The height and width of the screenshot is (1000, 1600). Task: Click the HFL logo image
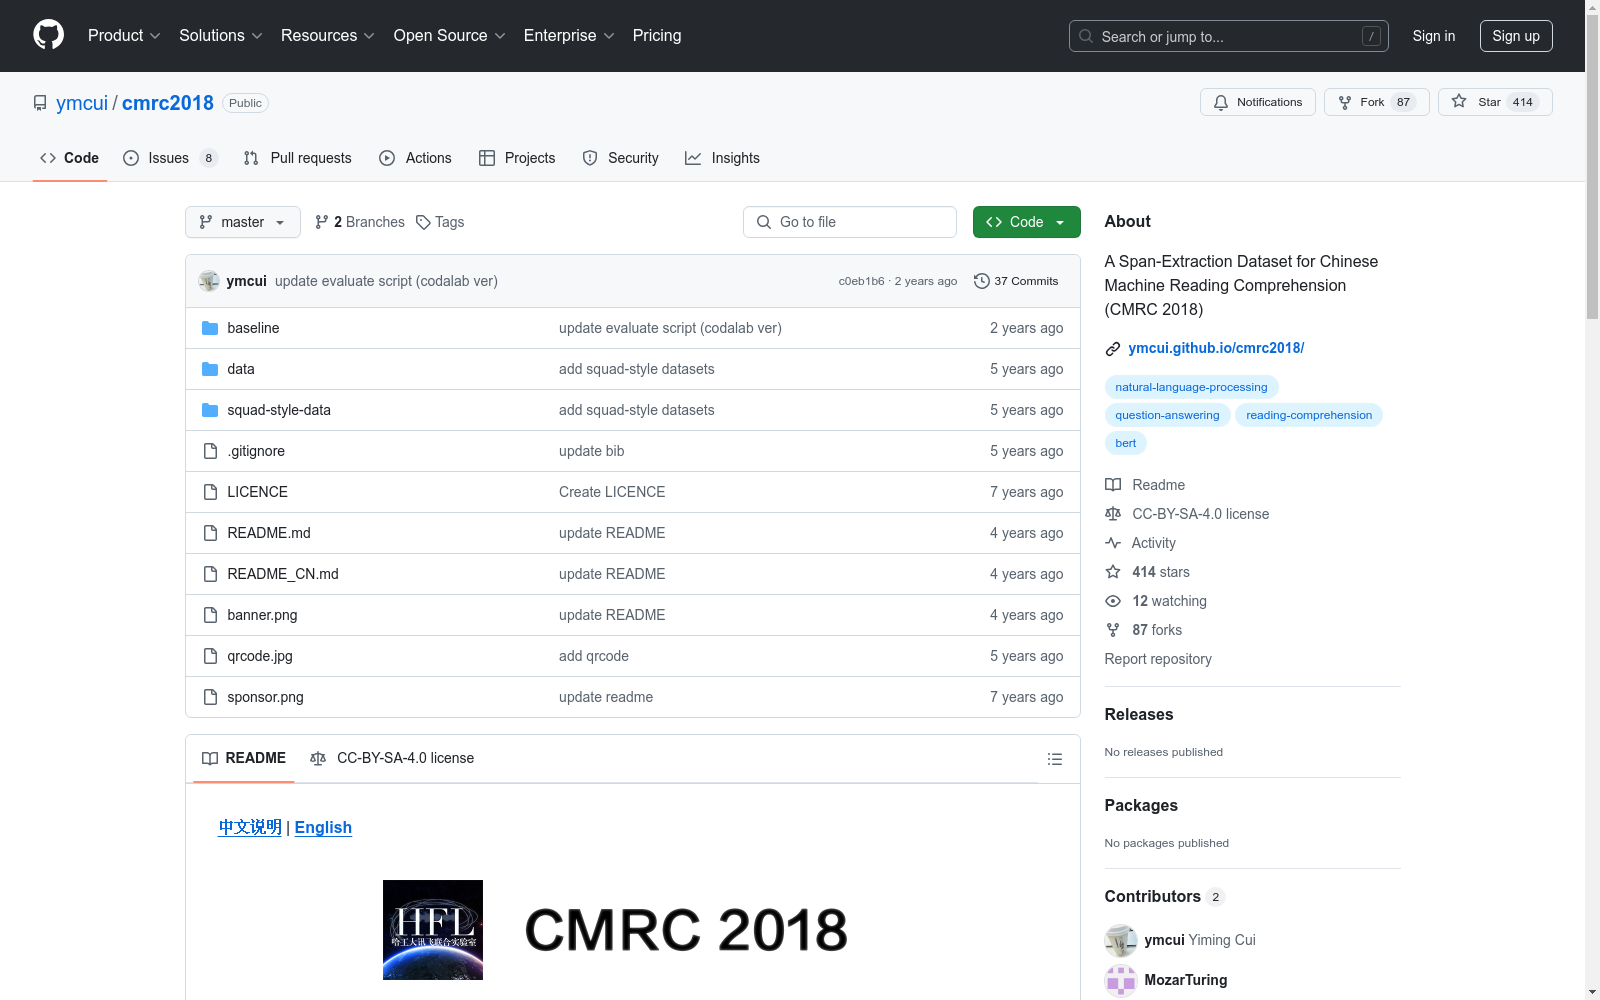click(x=433, y=930)
